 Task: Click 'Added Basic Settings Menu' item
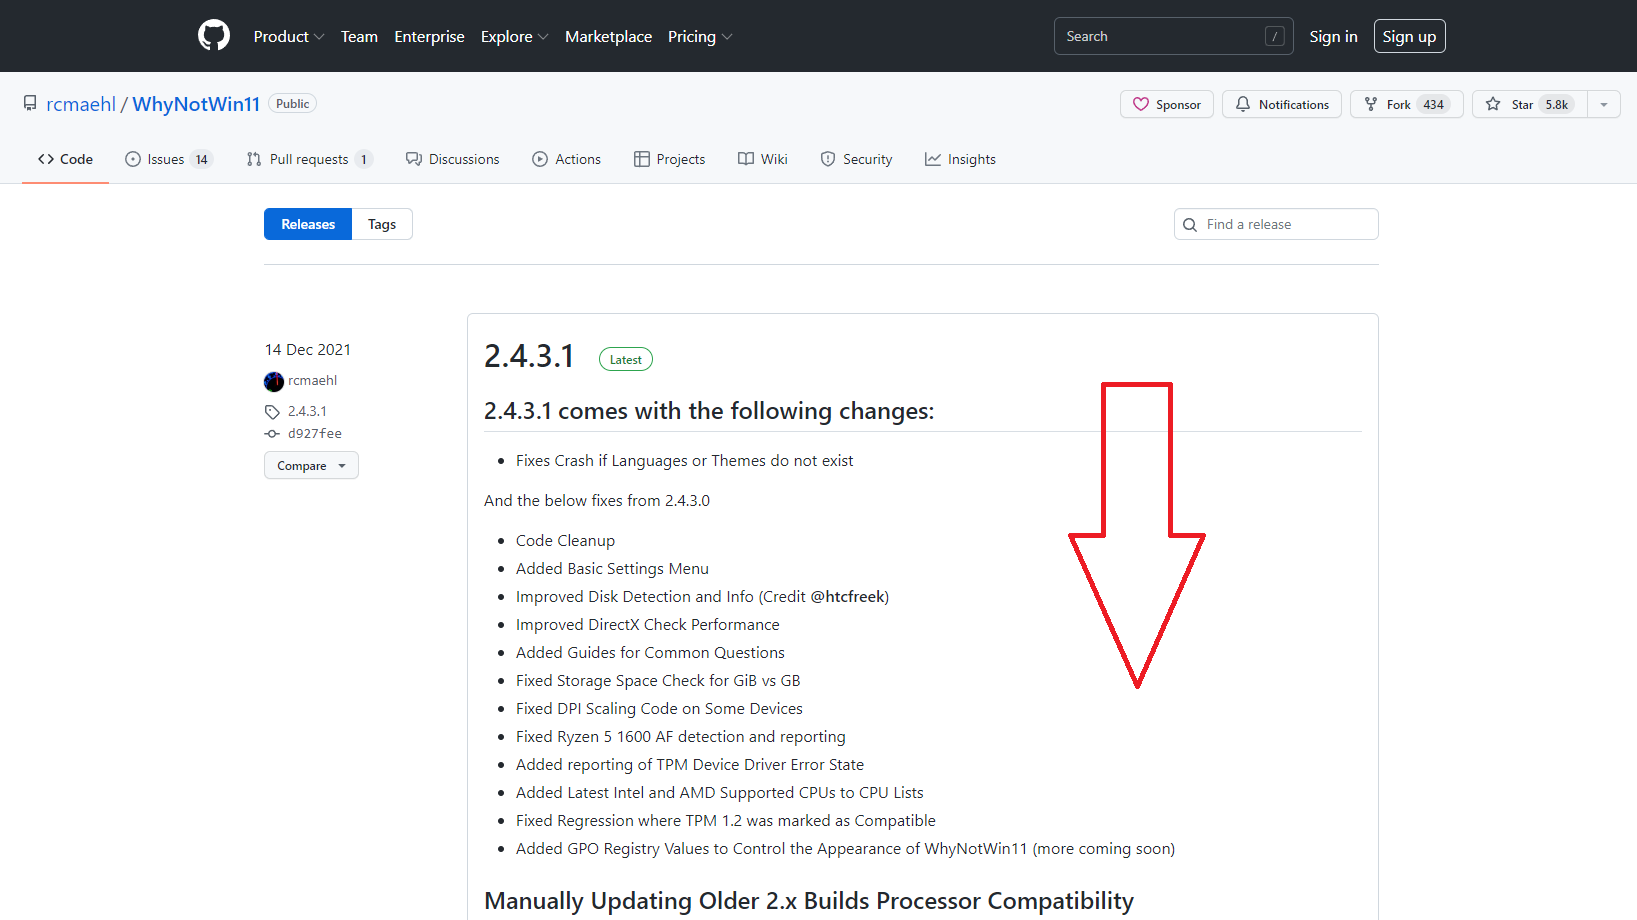(x=612, y=569)
